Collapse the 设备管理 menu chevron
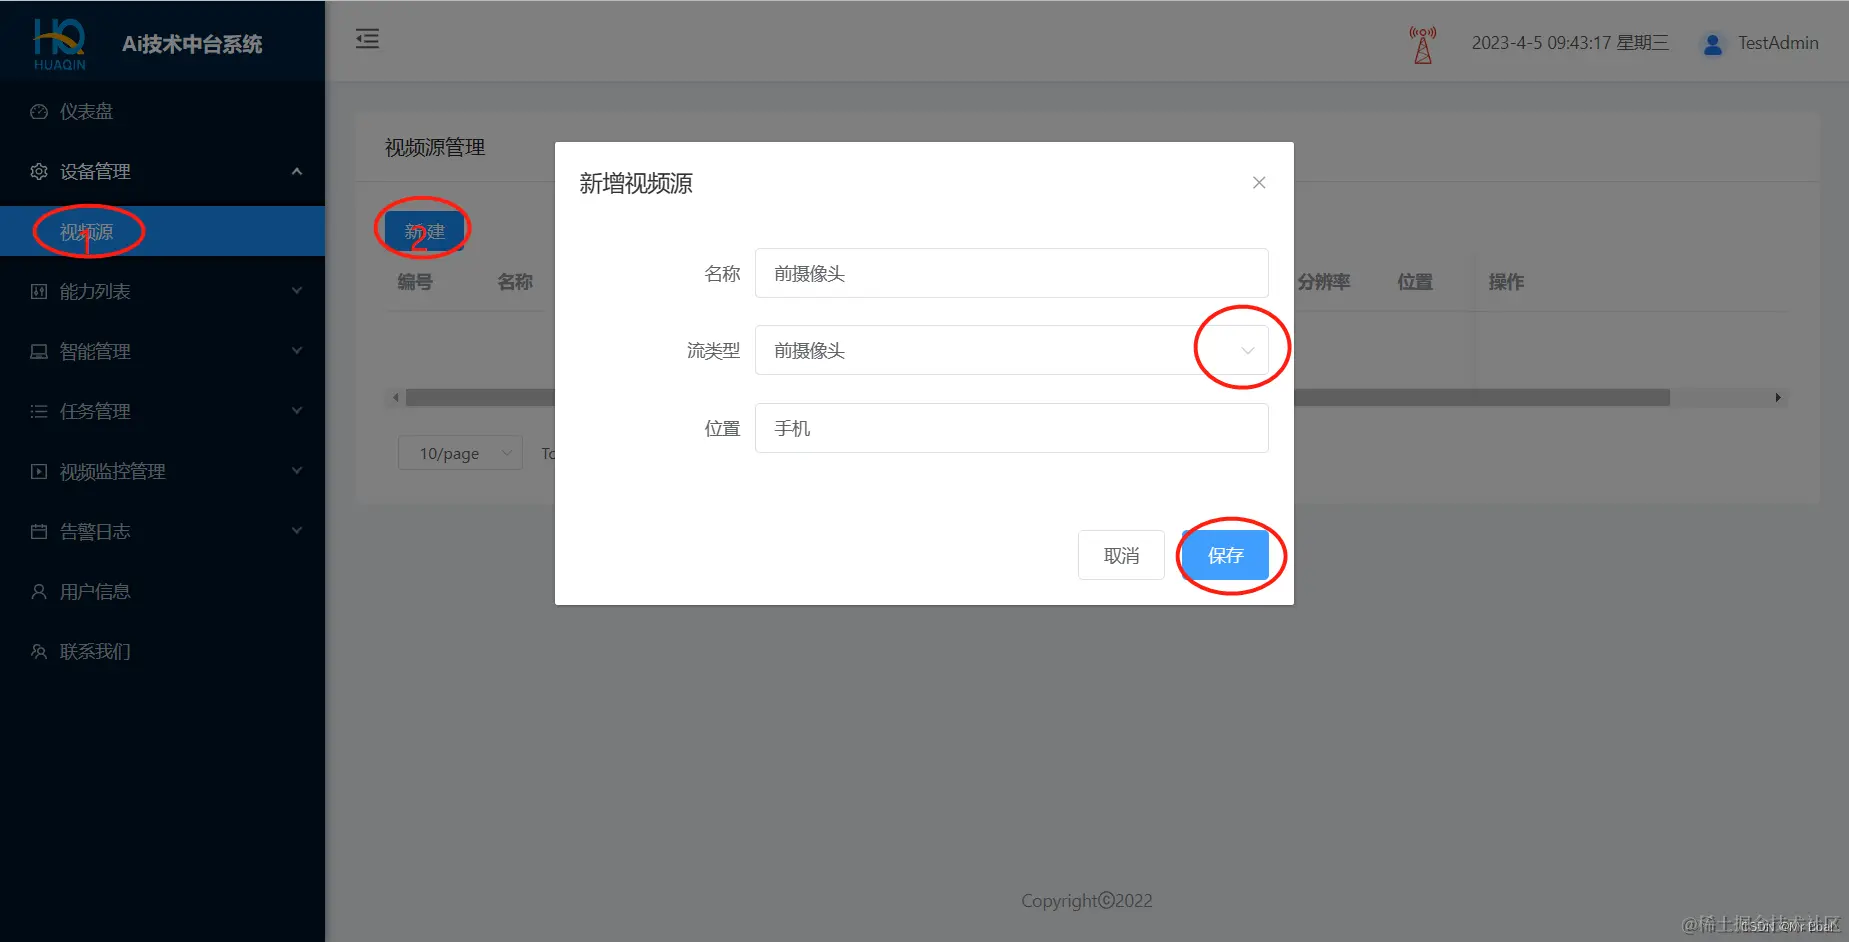This screenshot has width=1849, height=942. (297, 171)
